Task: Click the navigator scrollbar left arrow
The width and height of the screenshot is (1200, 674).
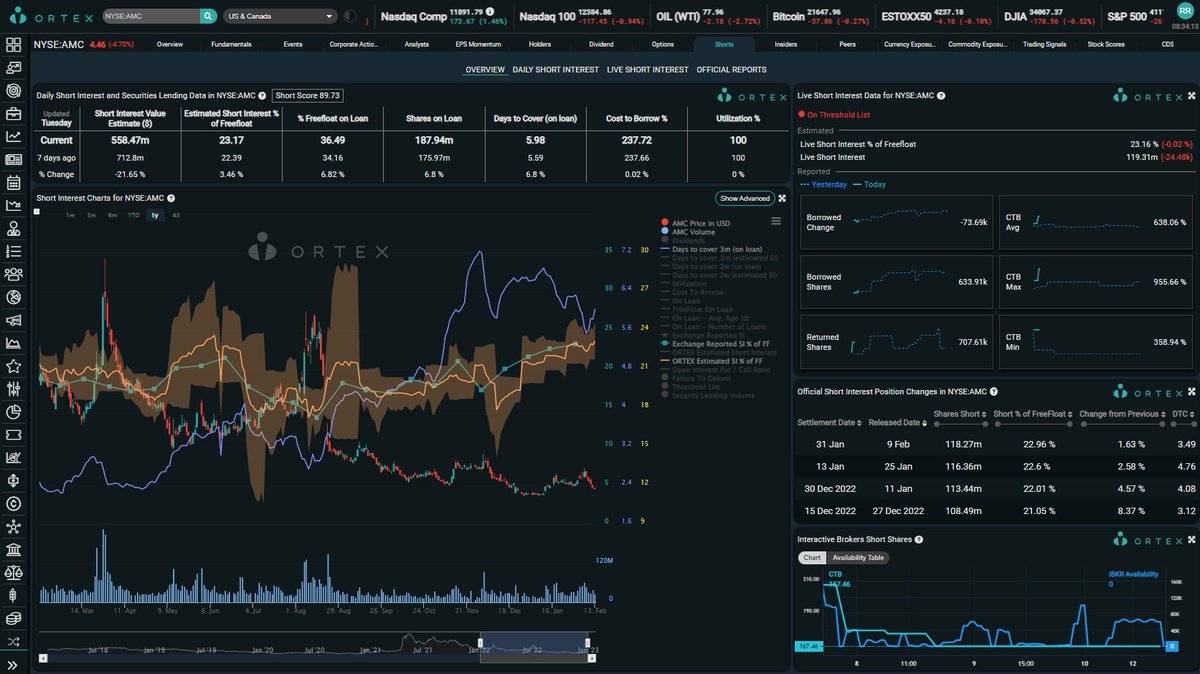Action: click(x=43, y=659)
